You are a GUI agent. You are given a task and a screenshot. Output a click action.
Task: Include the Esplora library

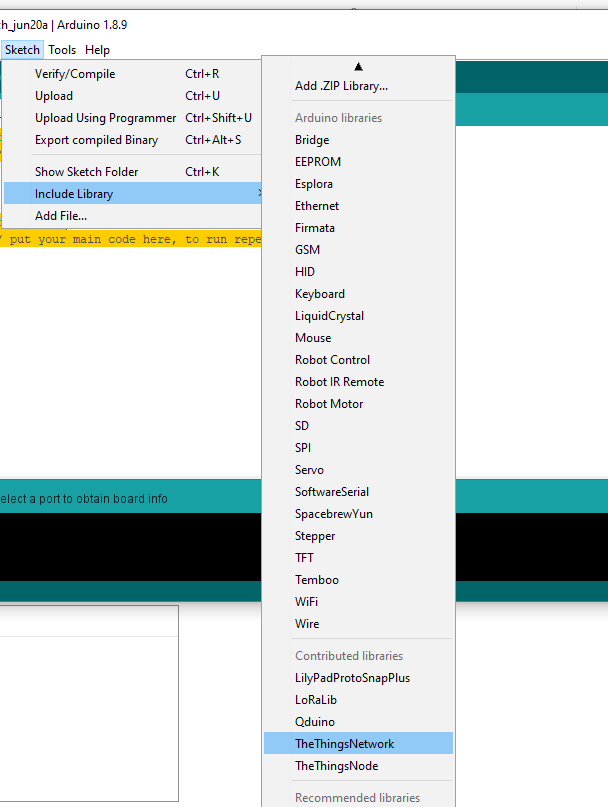point(358,184)
